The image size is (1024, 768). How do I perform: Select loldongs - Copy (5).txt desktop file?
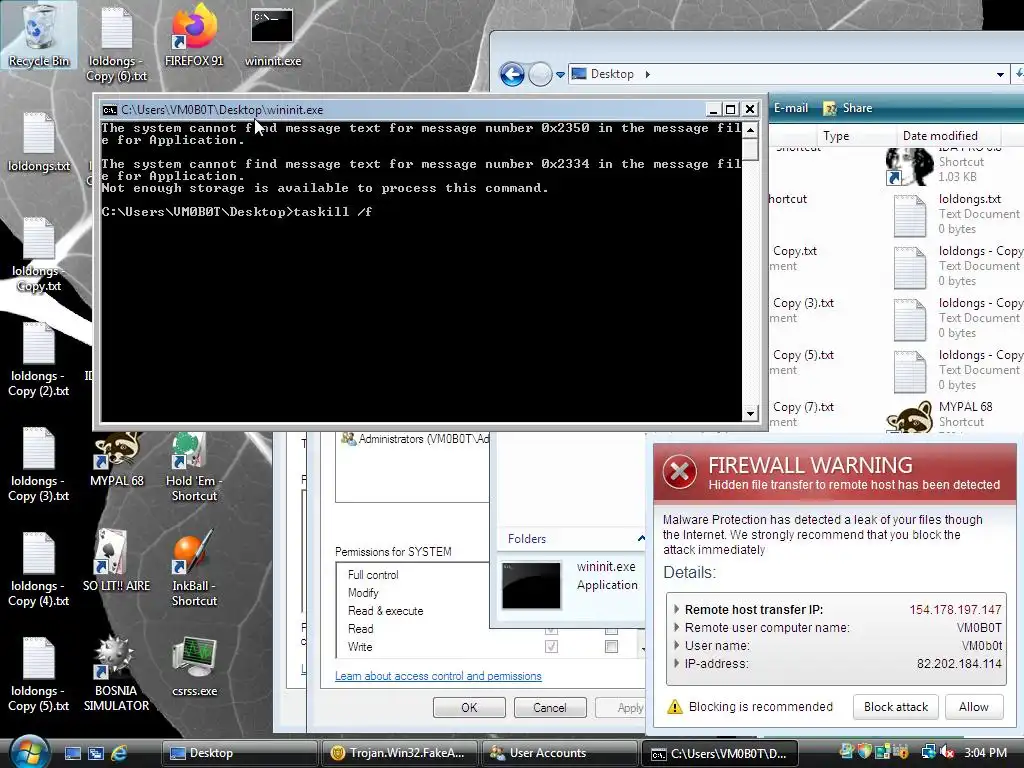pos(39,674)
